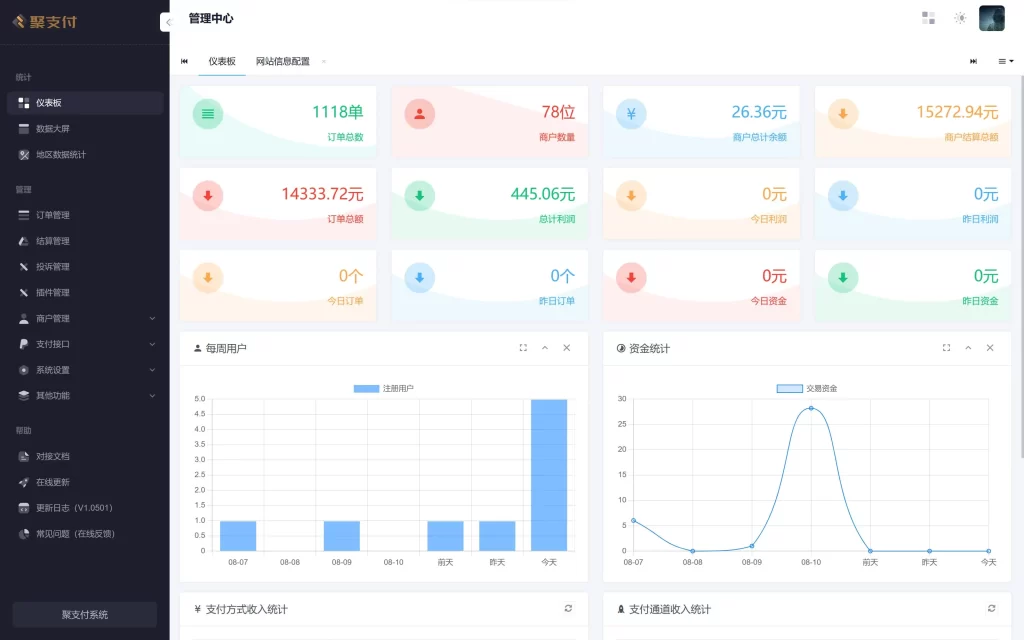Click the 在线更新 rocket icon
The image size is (1024, 640).
pos(23,481)
